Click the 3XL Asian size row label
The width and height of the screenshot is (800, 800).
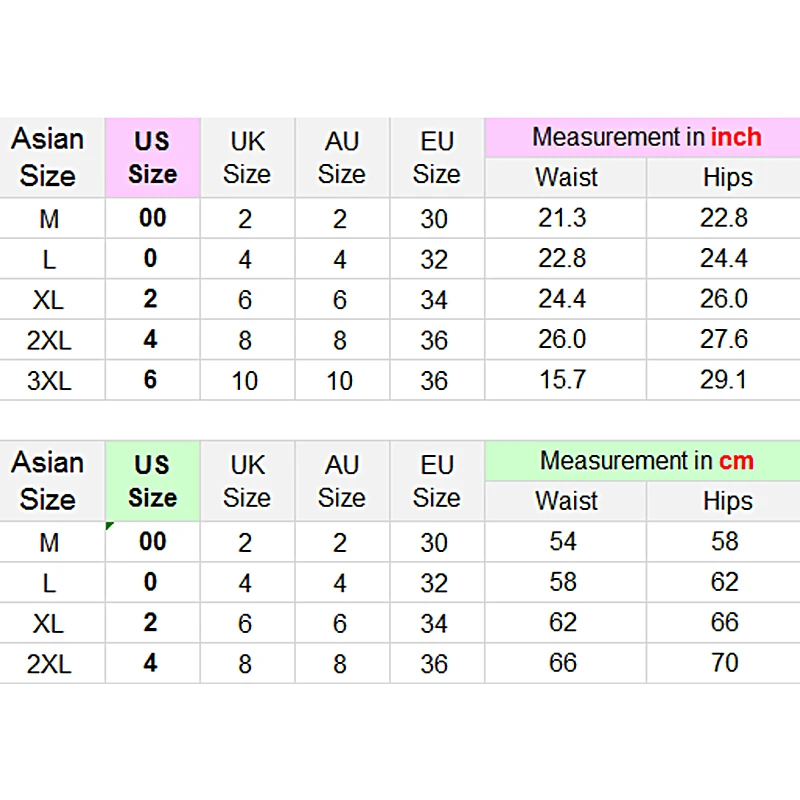(x=49, y=381)
